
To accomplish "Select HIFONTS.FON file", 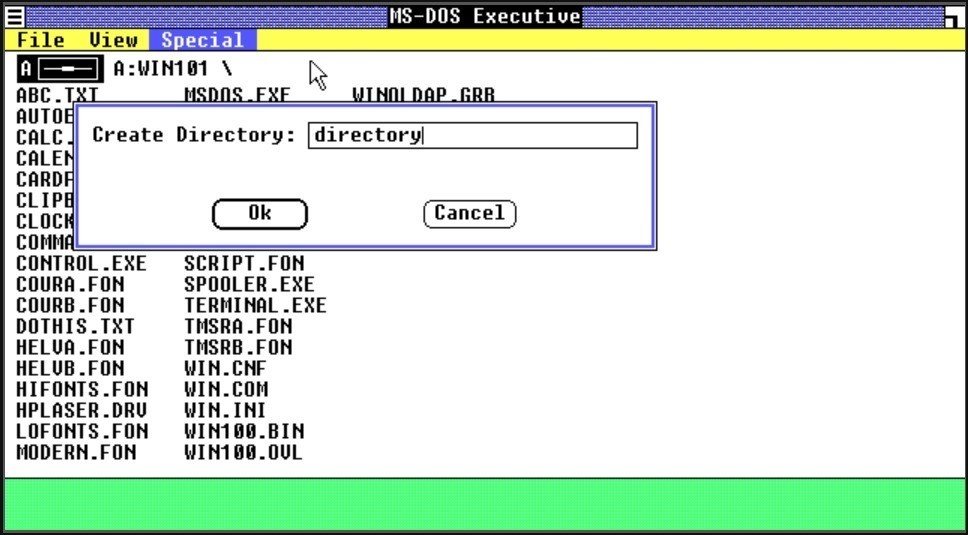I will pyautogui.click(x=82, y=389).
